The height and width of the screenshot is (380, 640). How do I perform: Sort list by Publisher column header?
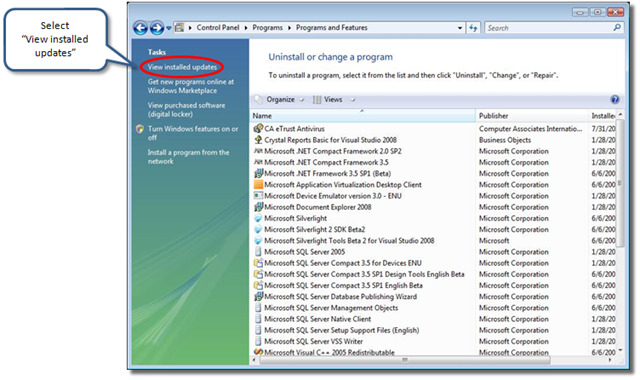(531, 116)
